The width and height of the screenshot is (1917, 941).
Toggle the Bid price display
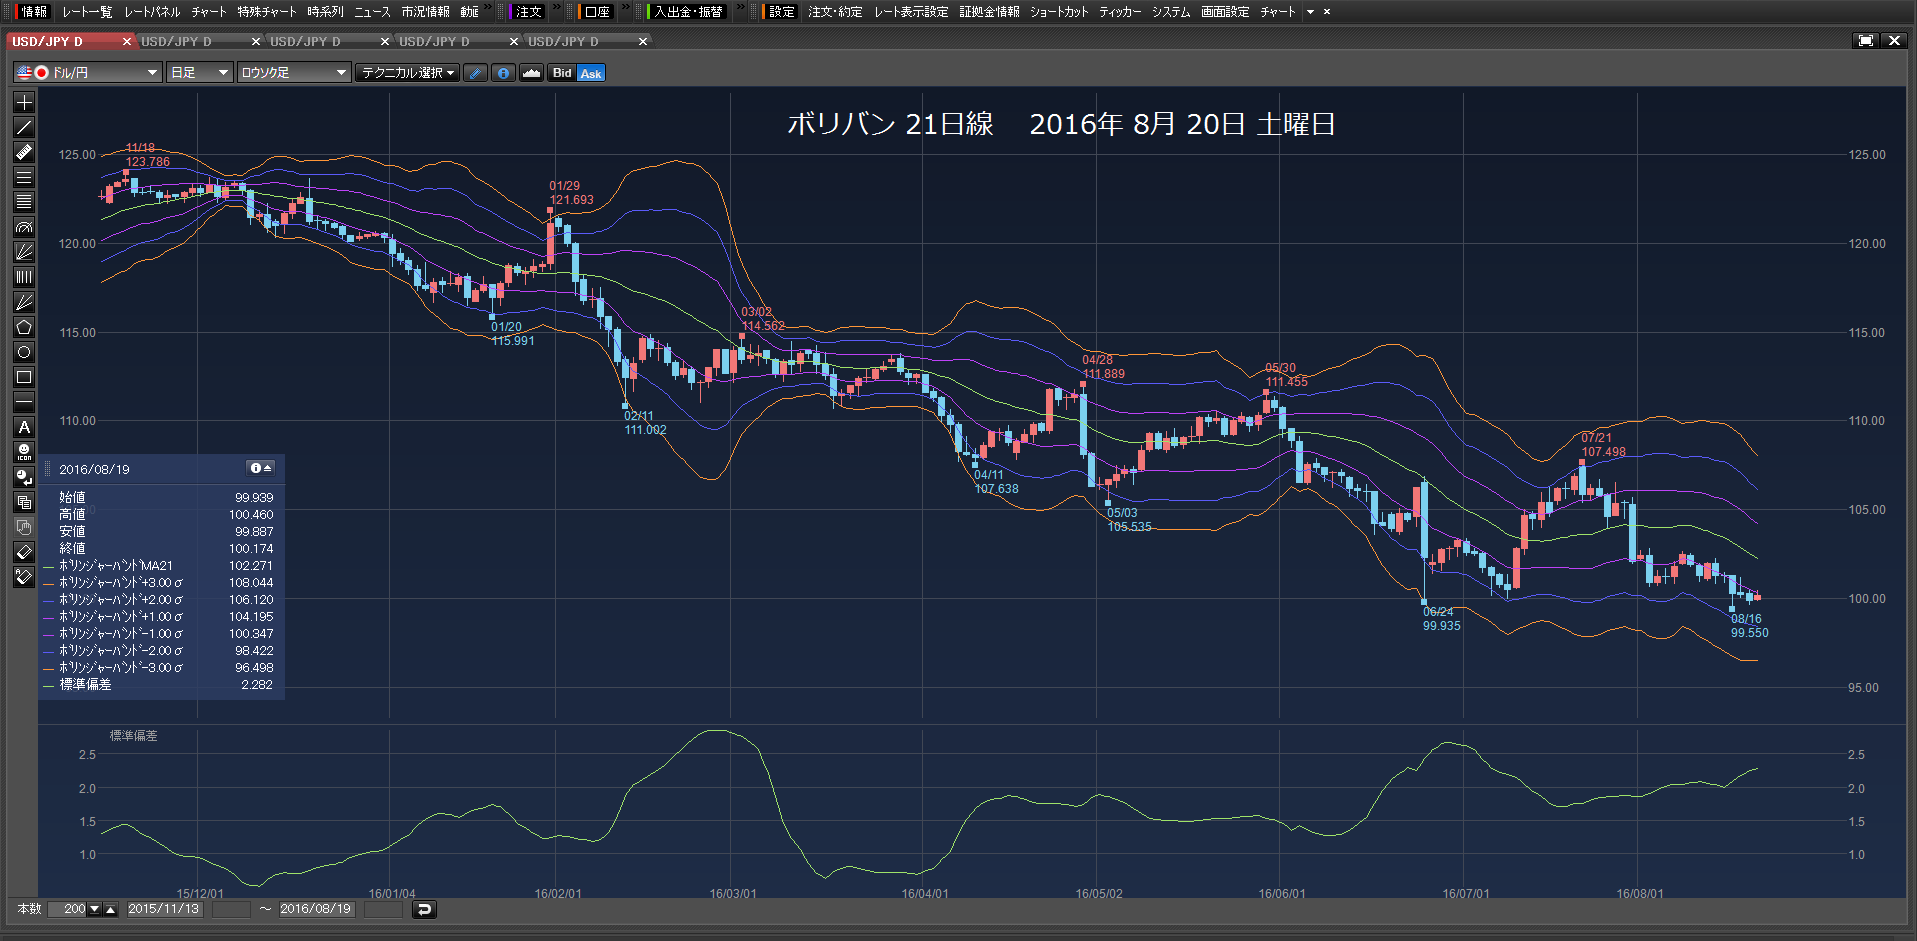pyautogui.click(x=562, y=73)
